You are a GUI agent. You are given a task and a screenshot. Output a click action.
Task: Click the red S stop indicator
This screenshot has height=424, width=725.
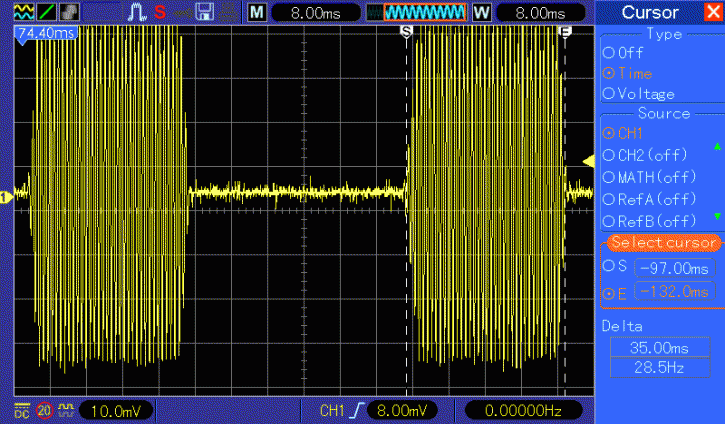pos(161,12)
